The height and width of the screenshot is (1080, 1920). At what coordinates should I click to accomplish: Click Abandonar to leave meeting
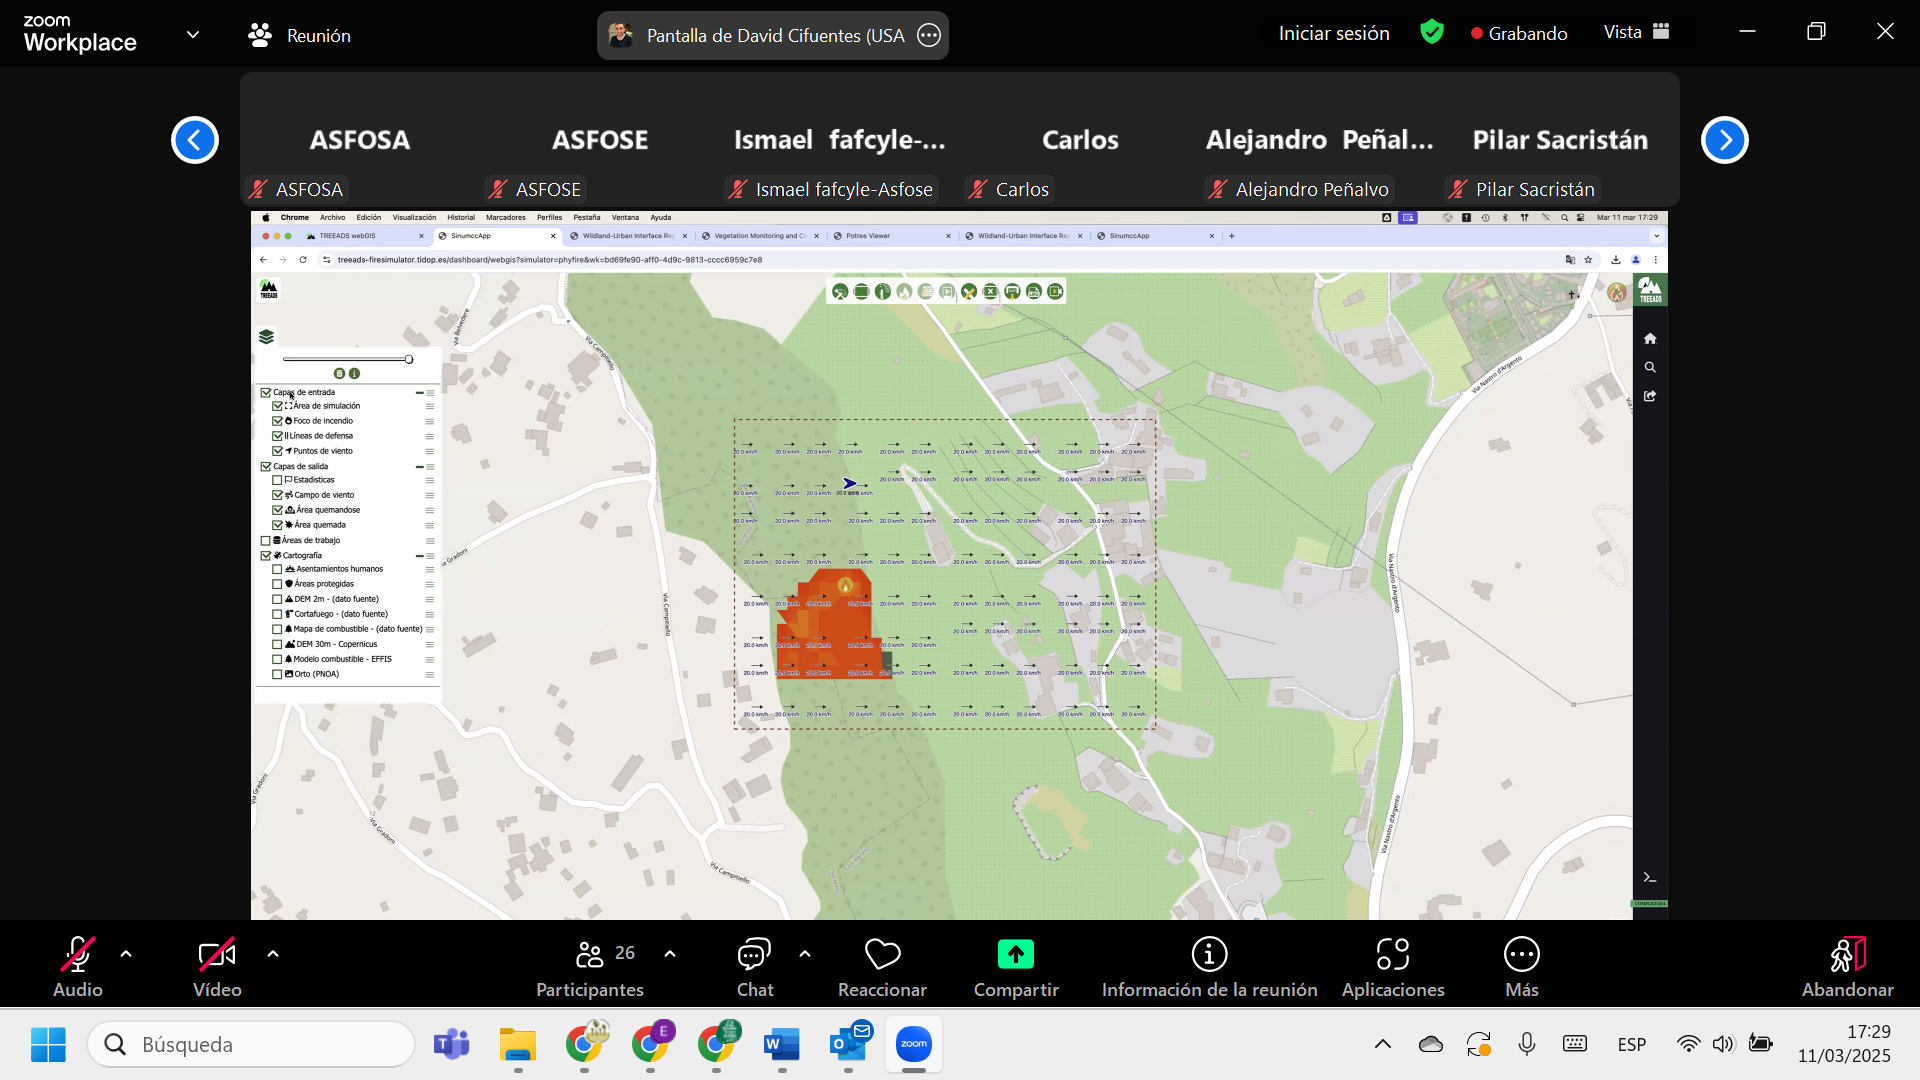coord(1847,965)
